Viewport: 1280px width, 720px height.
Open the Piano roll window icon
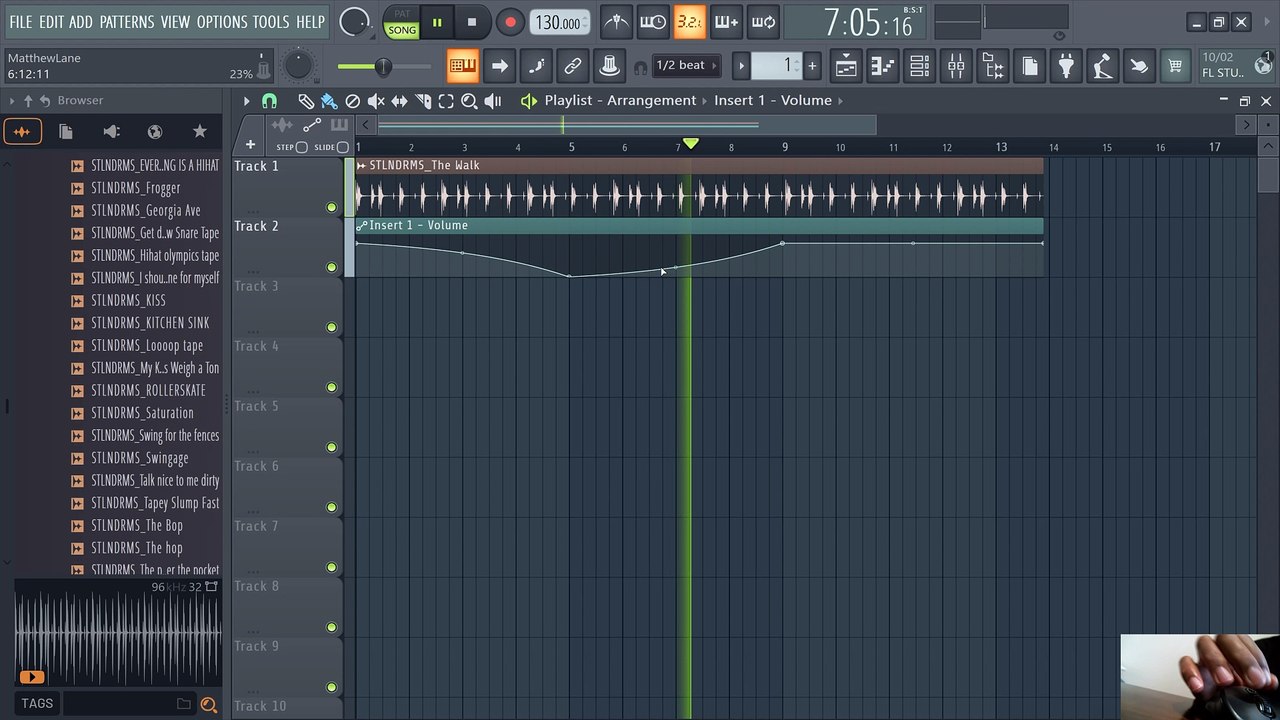tap(883, 66)
